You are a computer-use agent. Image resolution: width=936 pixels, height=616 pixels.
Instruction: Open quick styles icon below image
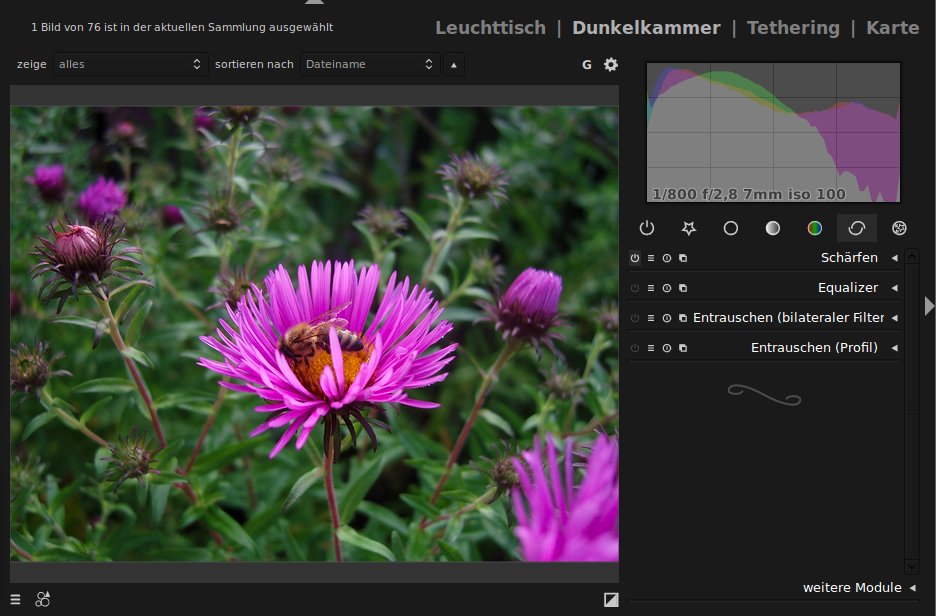click(x=42, y=599)
